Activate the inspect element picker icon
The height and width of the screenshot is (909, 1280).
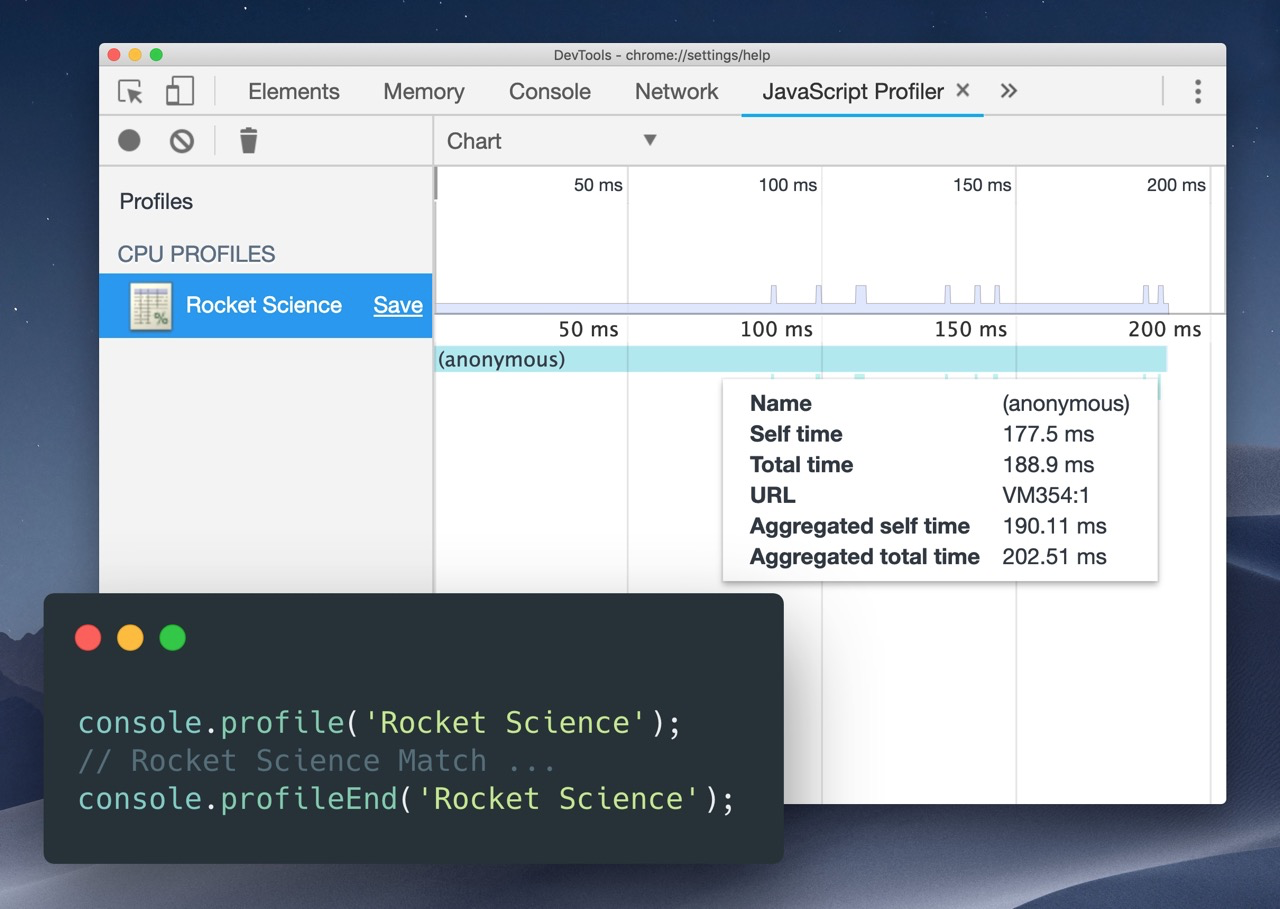pyautogui.click(x=131, y=92)
